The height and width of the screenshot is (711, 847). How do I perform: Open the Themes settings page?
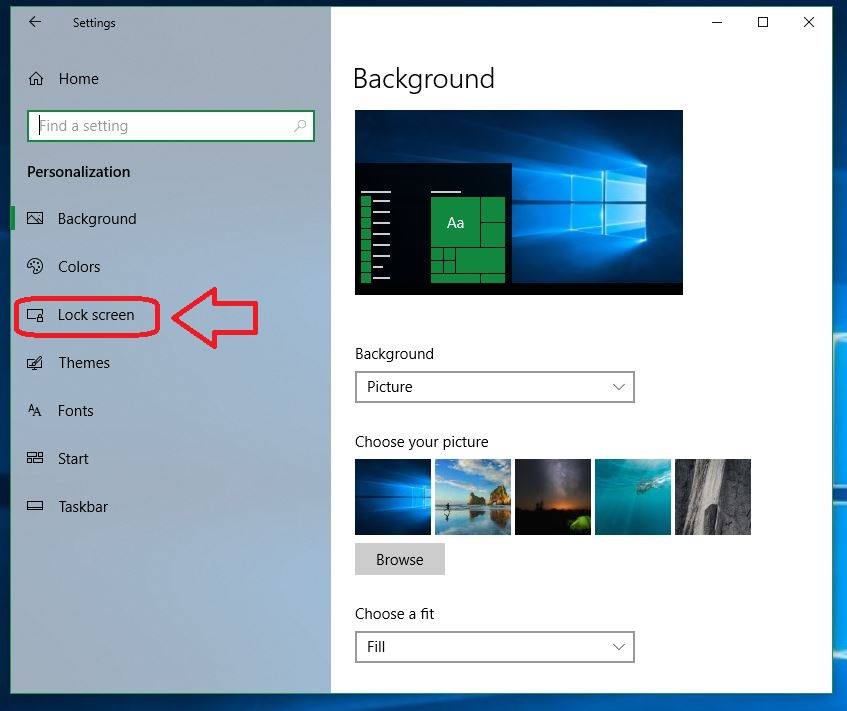click(84, 362)
